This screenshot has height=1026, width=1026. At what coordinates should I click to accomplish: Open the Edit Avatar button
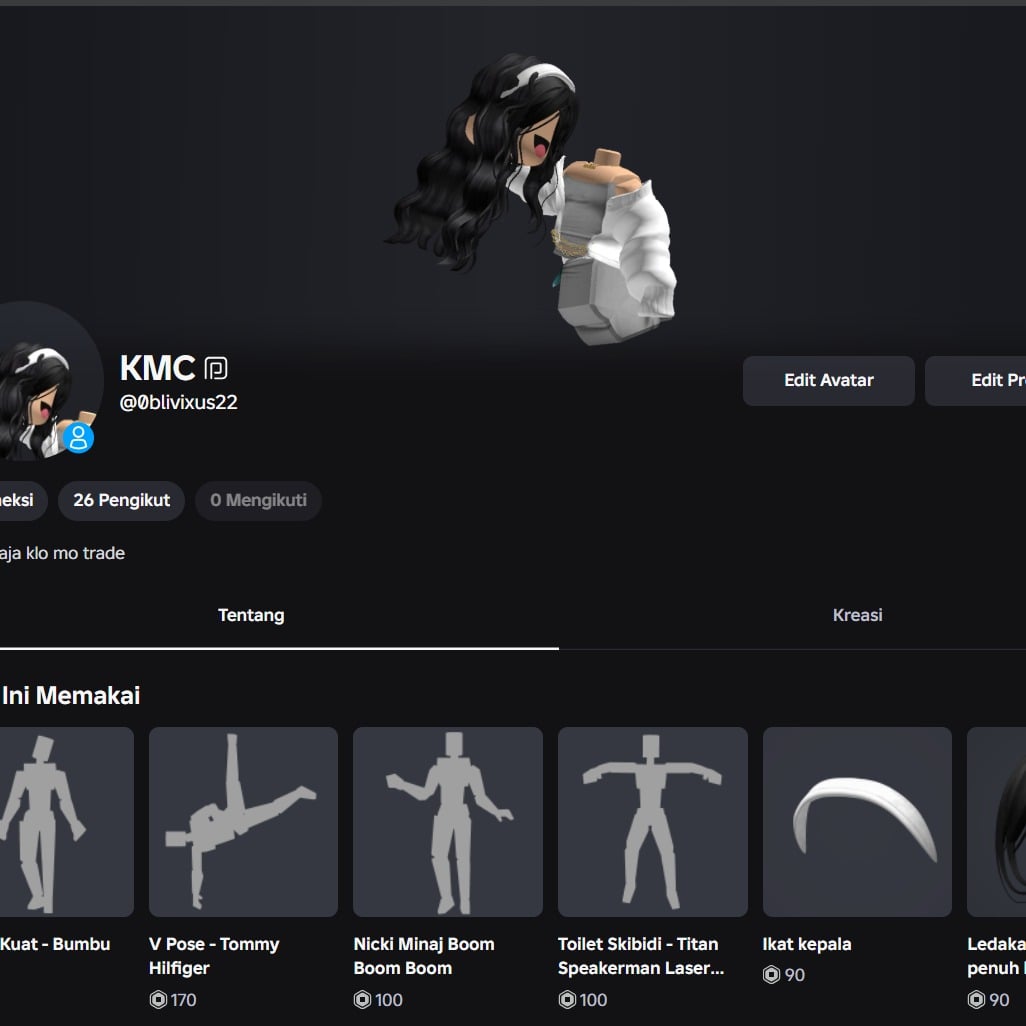point(828,381)
